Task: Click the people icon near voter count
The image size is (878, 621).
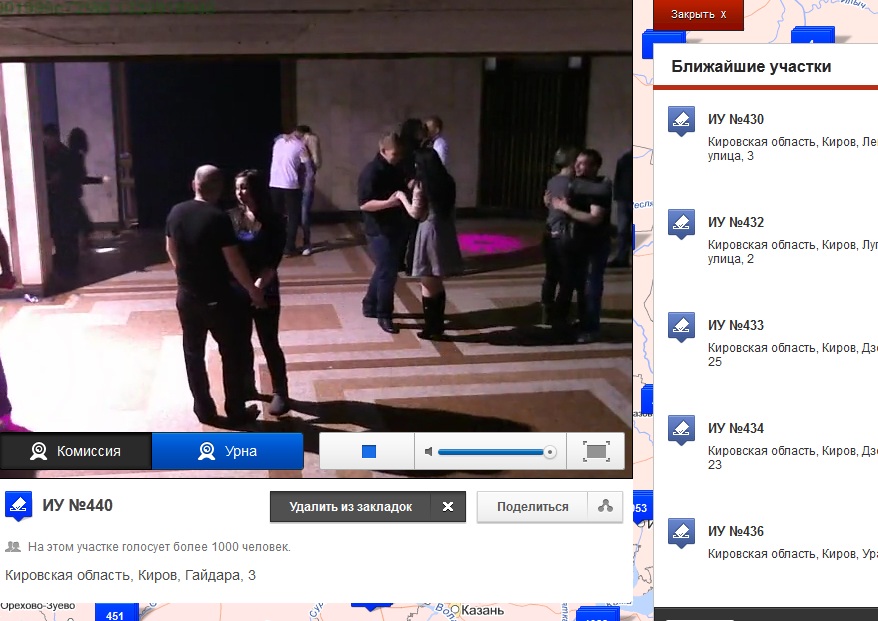Action: click(x=13, y=547)
